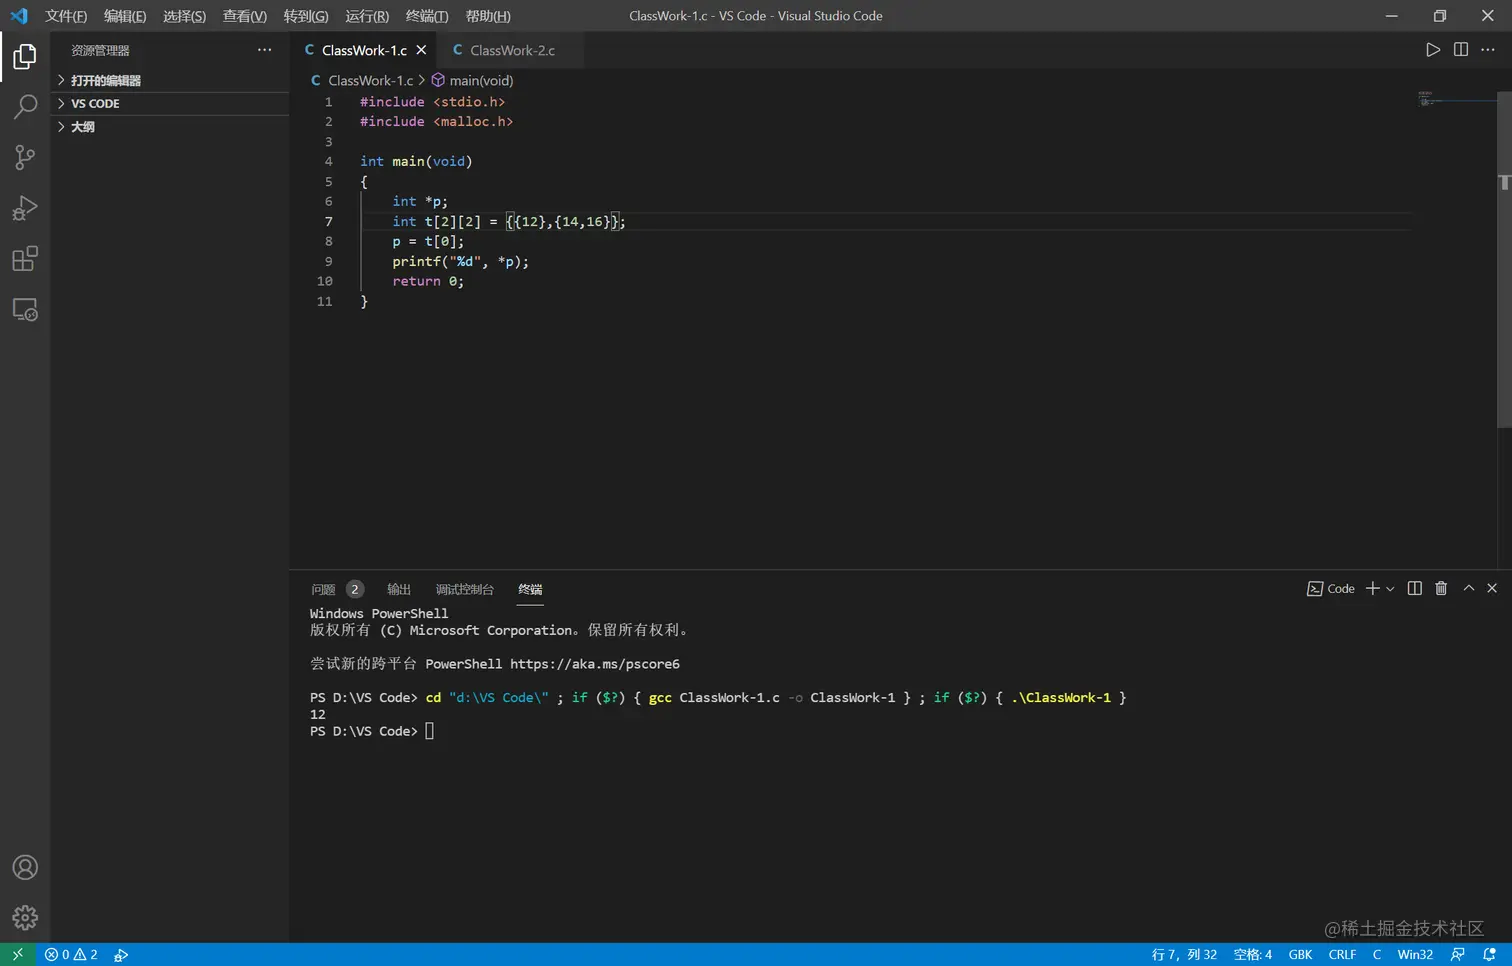This screenshot has height=966, width=1512.
Task: Click the feedback icon in status bar
Action: tap(1458, 955)
